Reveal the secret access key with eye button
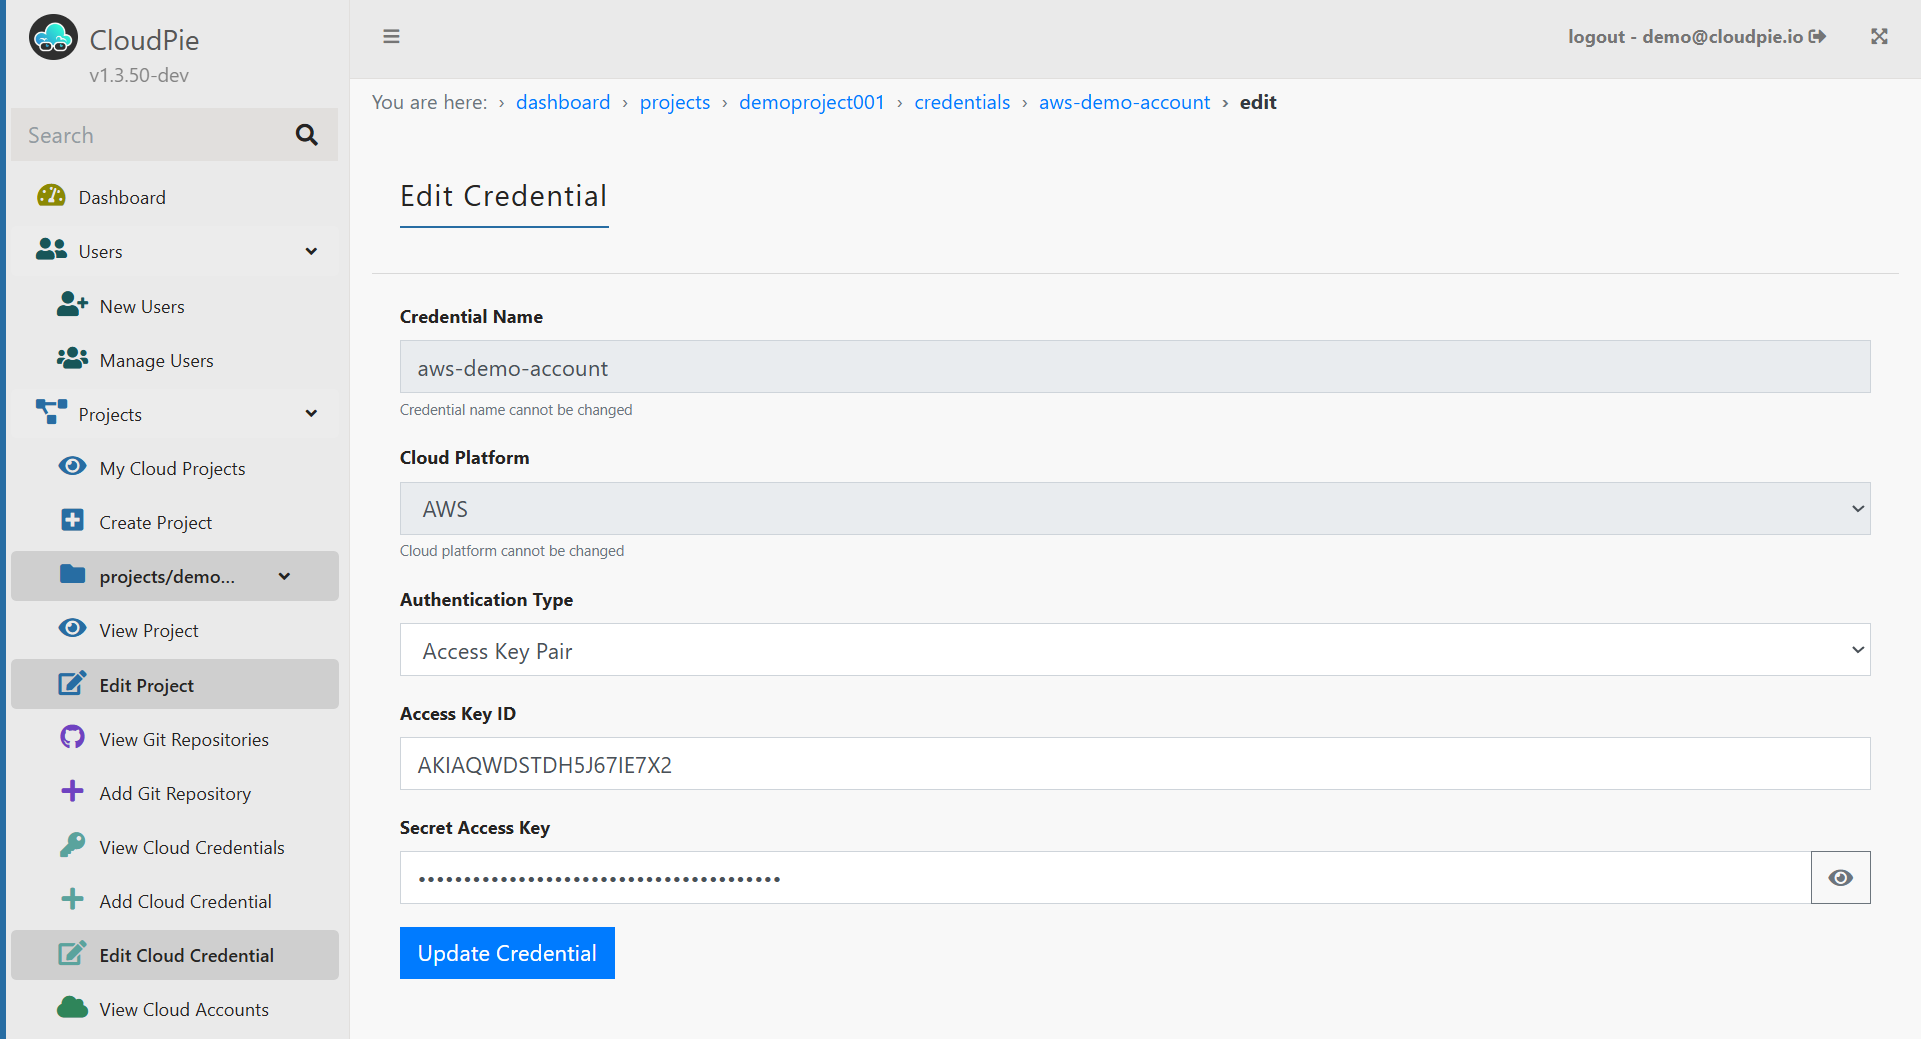Image resolution: width=1921 pixels, height=1039 pixels. click(1840, 878)
